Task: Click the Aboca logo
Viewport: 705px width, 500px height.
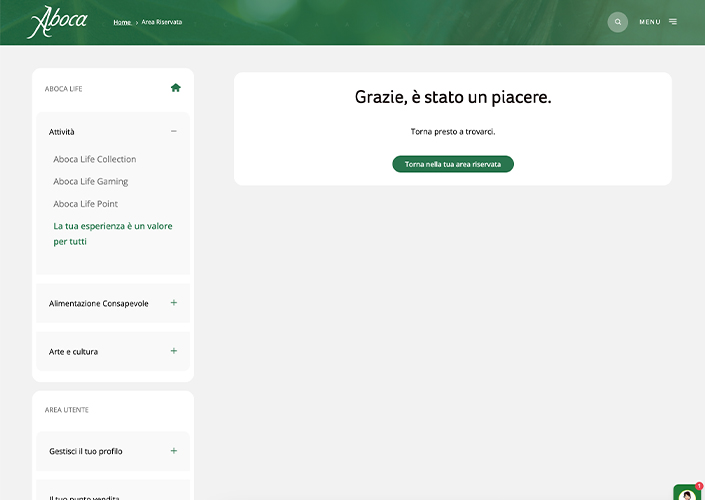Action: pyautogui.click(x=57, y=22)
